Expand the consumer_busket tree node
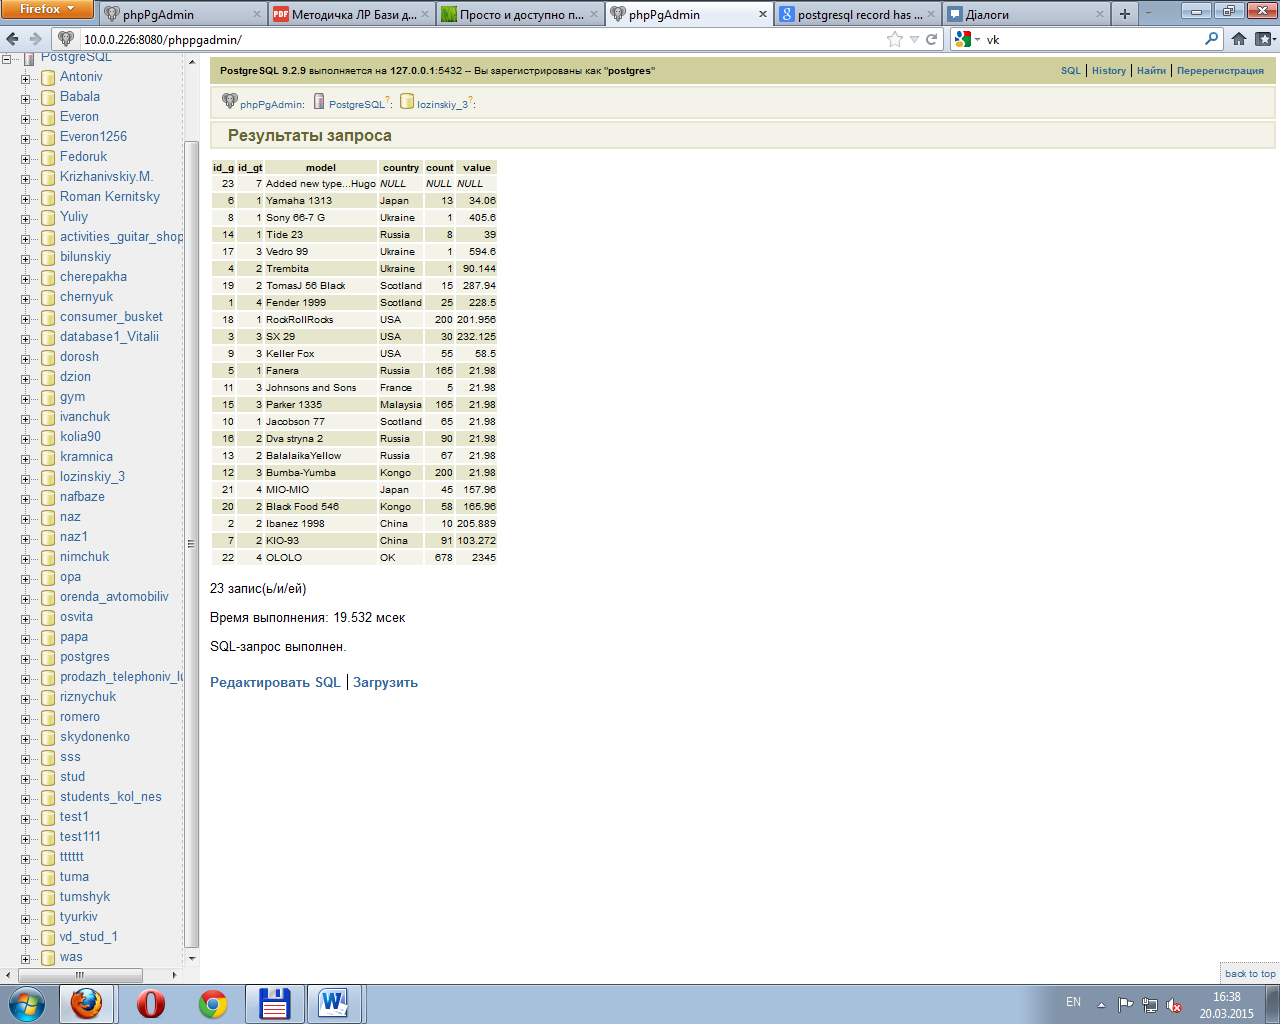Screen dimensions: 1280x1024 tap(25, 318)
